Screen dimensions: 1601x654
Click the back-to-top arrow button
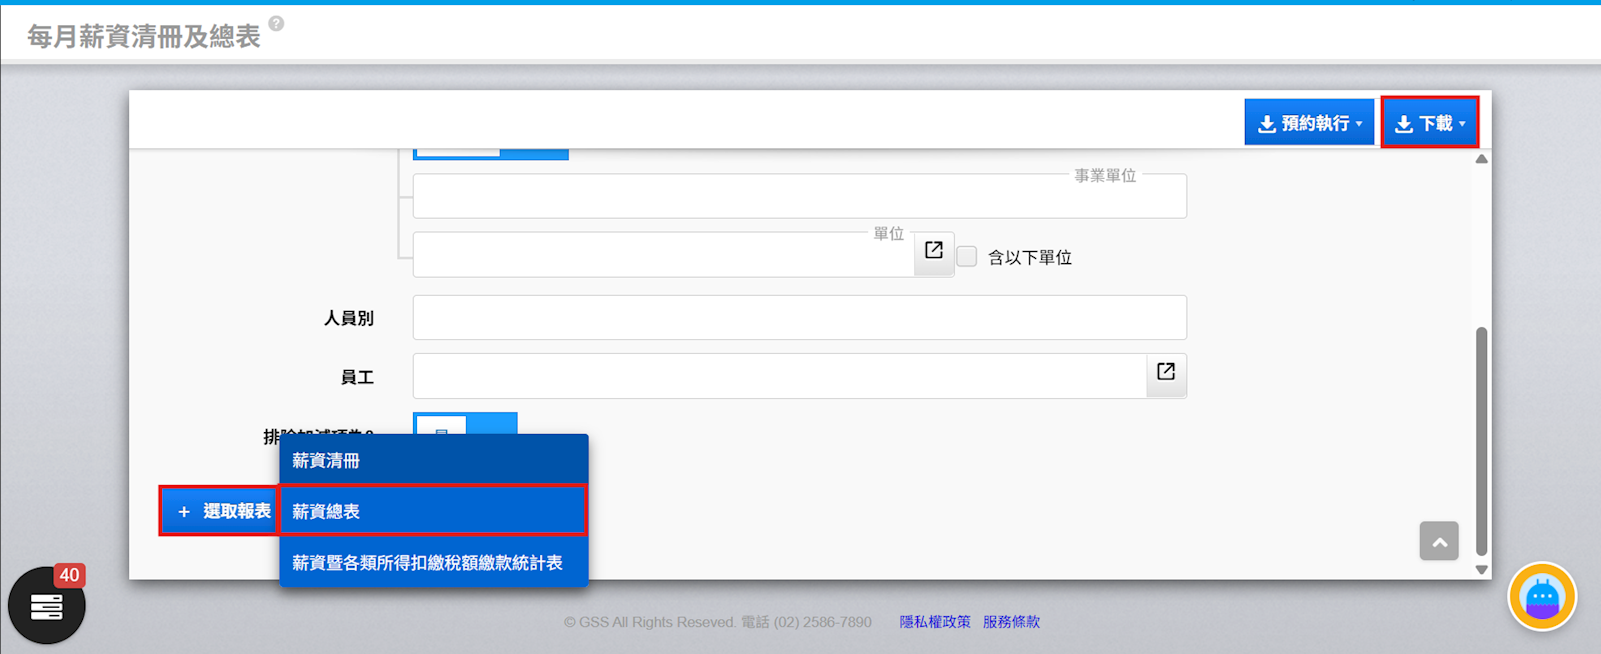pos(1438,541)
